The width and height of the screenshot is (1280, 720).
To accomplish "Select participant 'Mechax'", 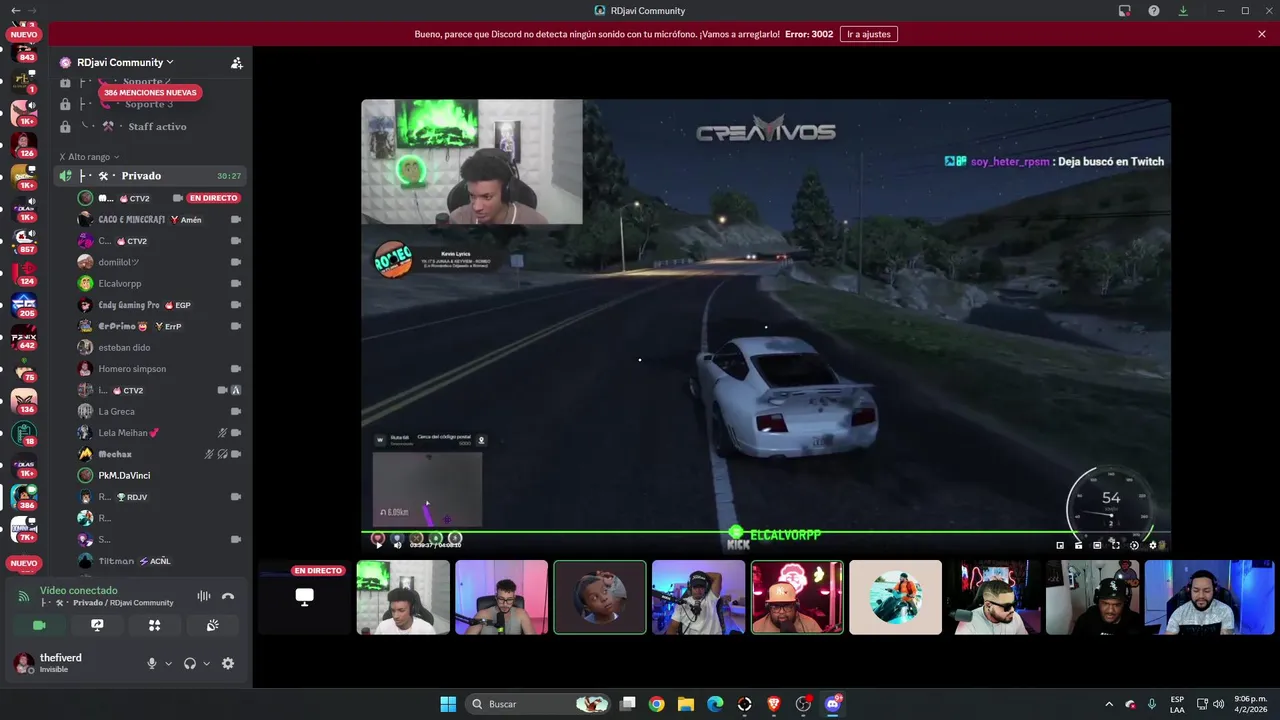I will pyautogui.click(x=160, y=454).
